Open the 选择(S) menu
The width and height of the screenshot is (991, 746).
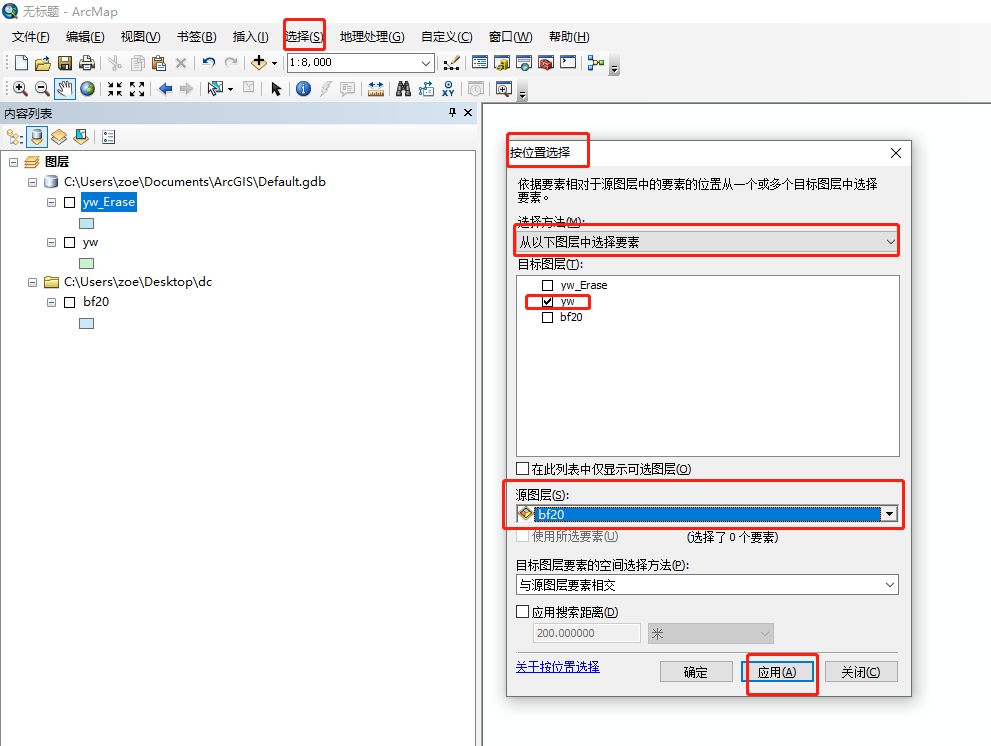tap(304, 37)
